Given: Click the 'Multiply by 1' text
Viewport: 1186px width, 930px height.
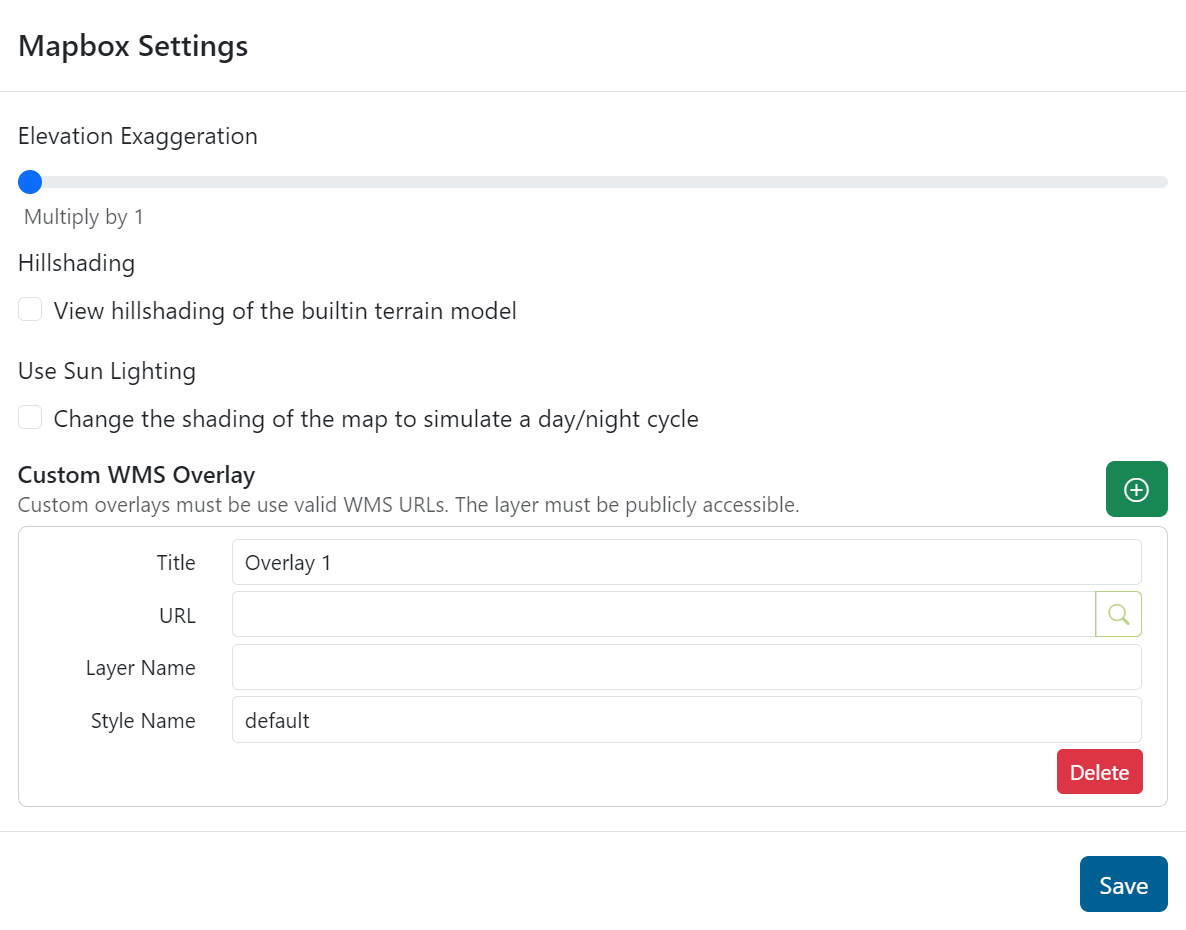Looking at the screenshot, I should tap(84, 217).
